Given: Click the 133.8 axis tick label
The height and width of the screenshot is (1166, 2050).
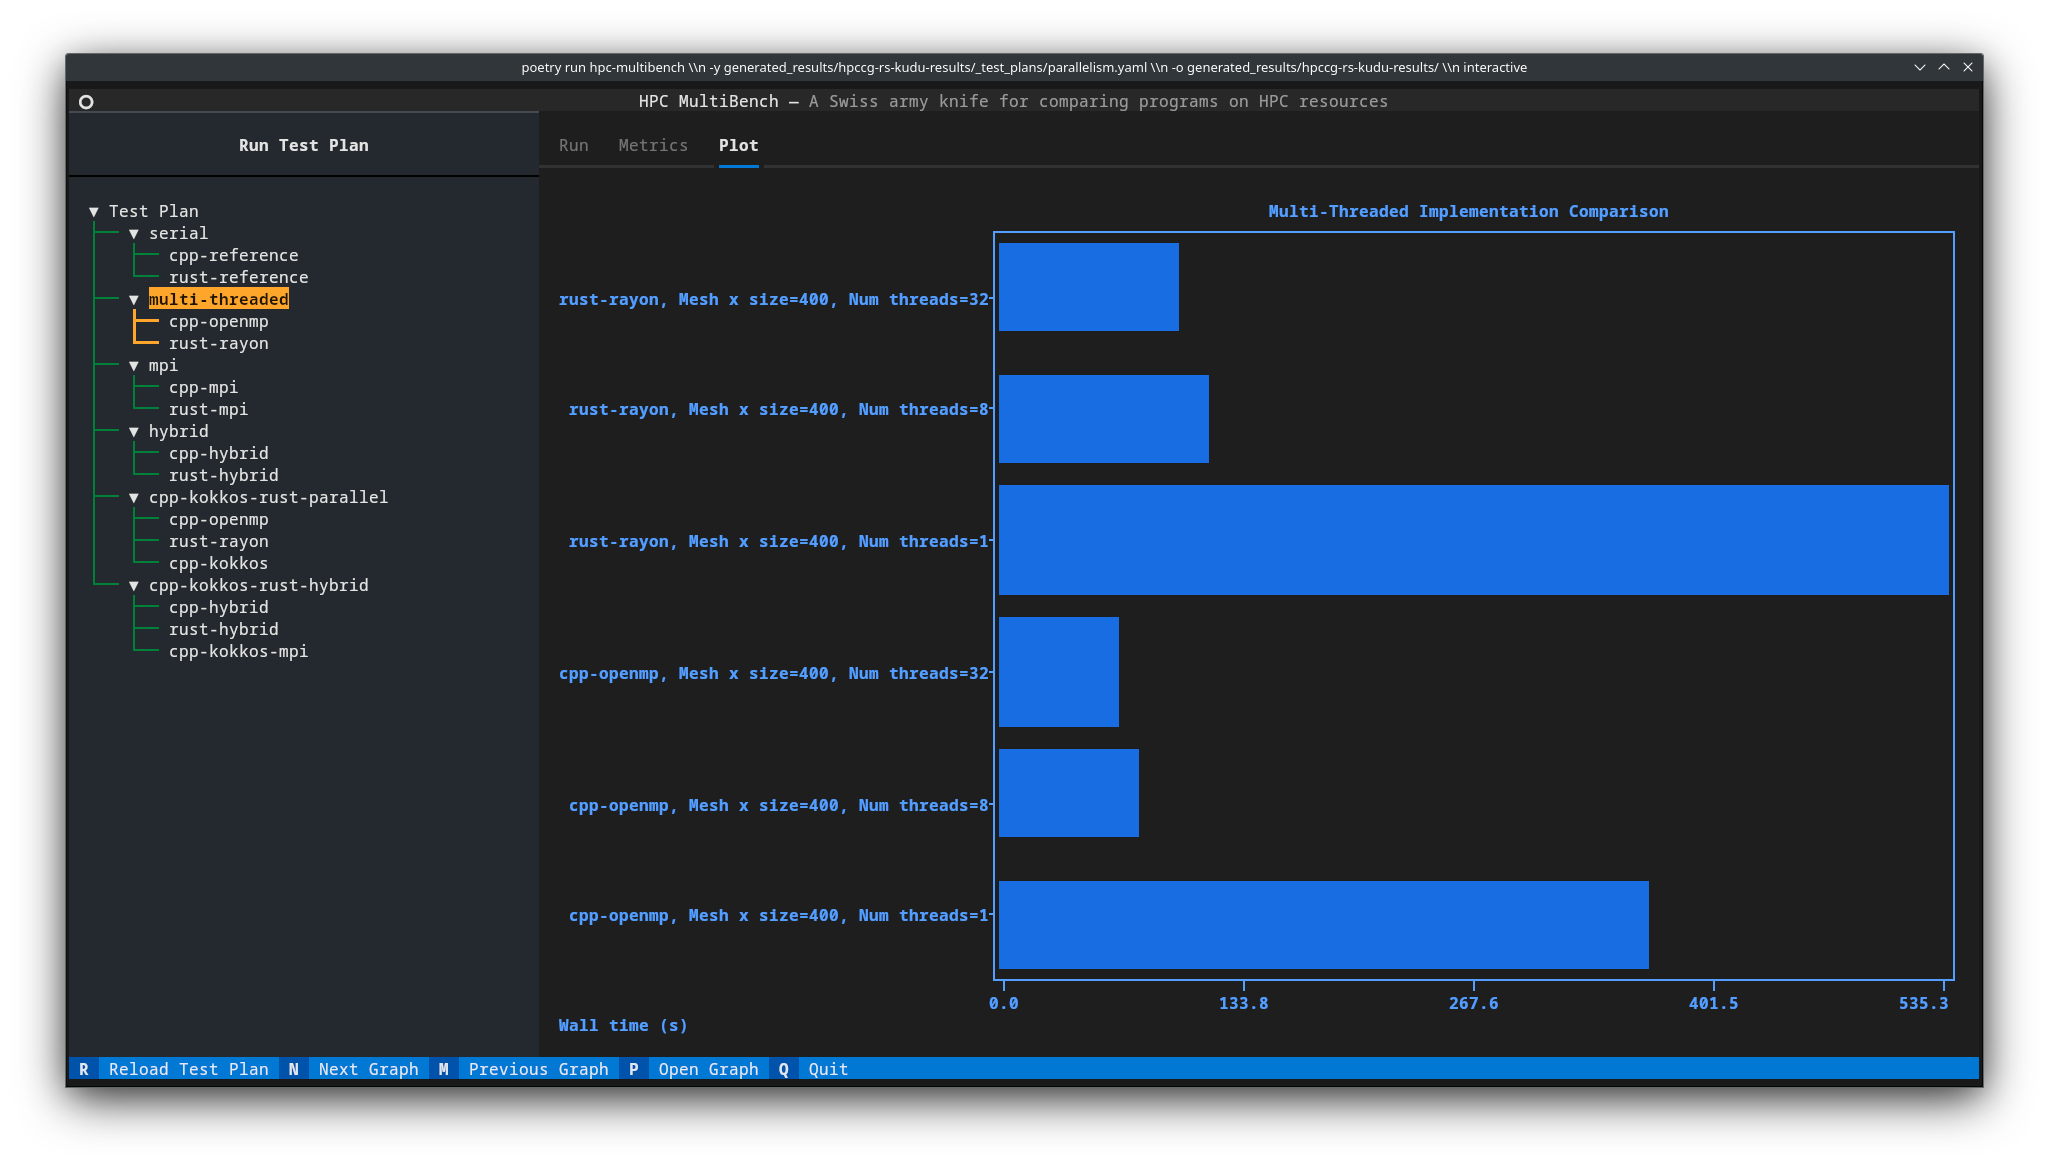Looking at the screenshot, I should coord(1244,1004).
